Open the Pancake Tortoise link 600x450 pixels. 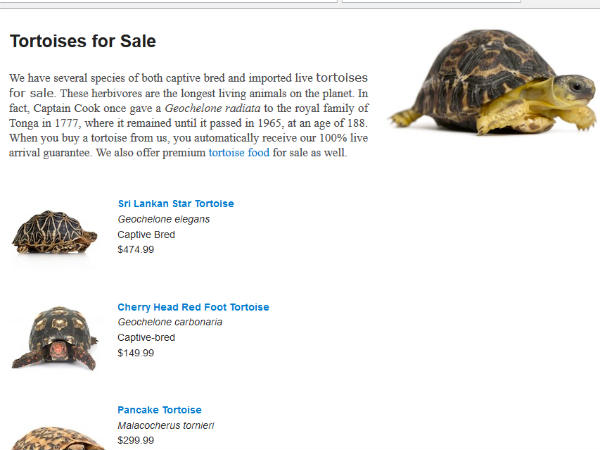159,410
